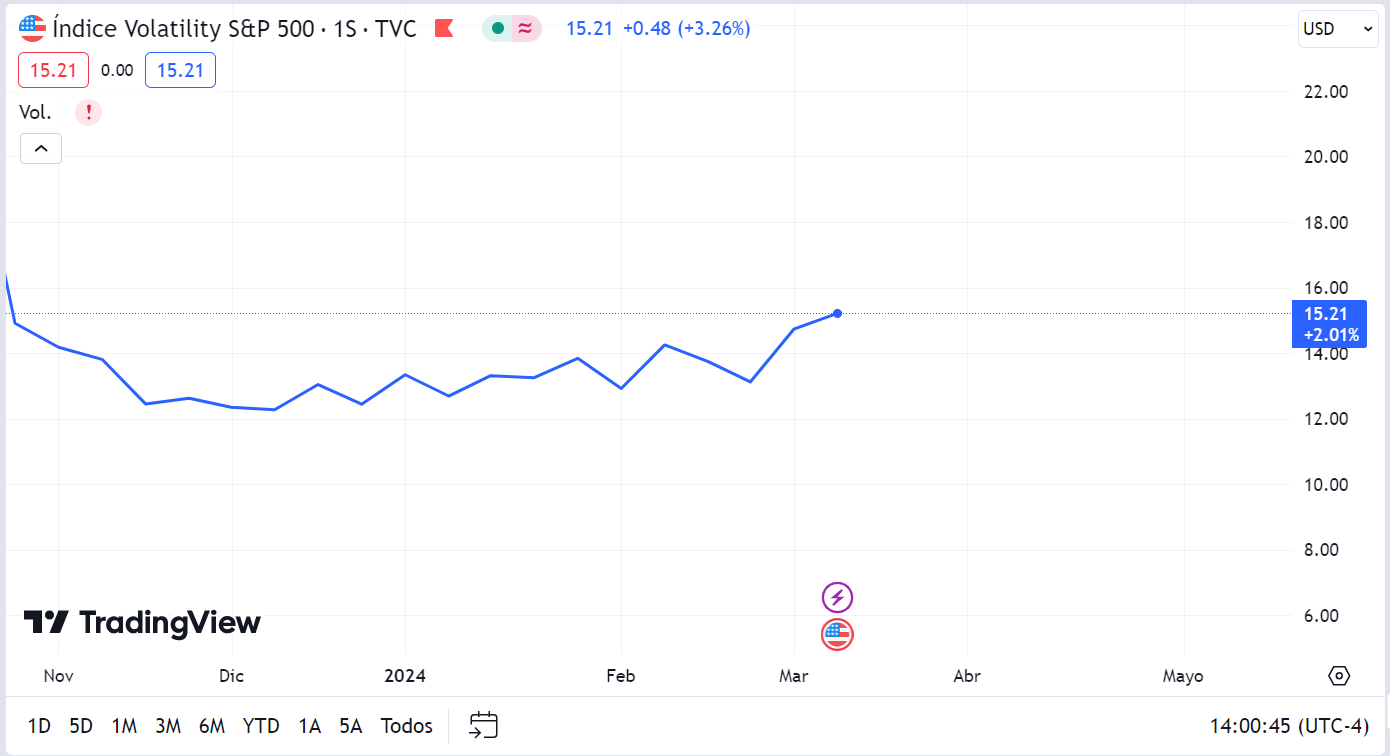Click the red flag marker icon

click(x=444, y=28)
